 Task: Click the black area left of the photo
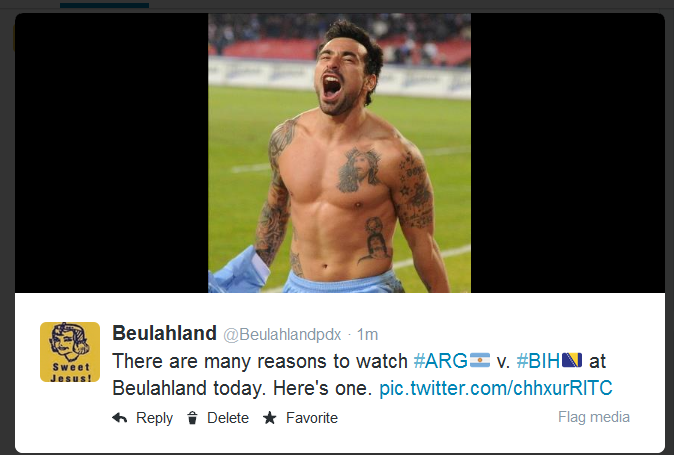coord(112,153)
